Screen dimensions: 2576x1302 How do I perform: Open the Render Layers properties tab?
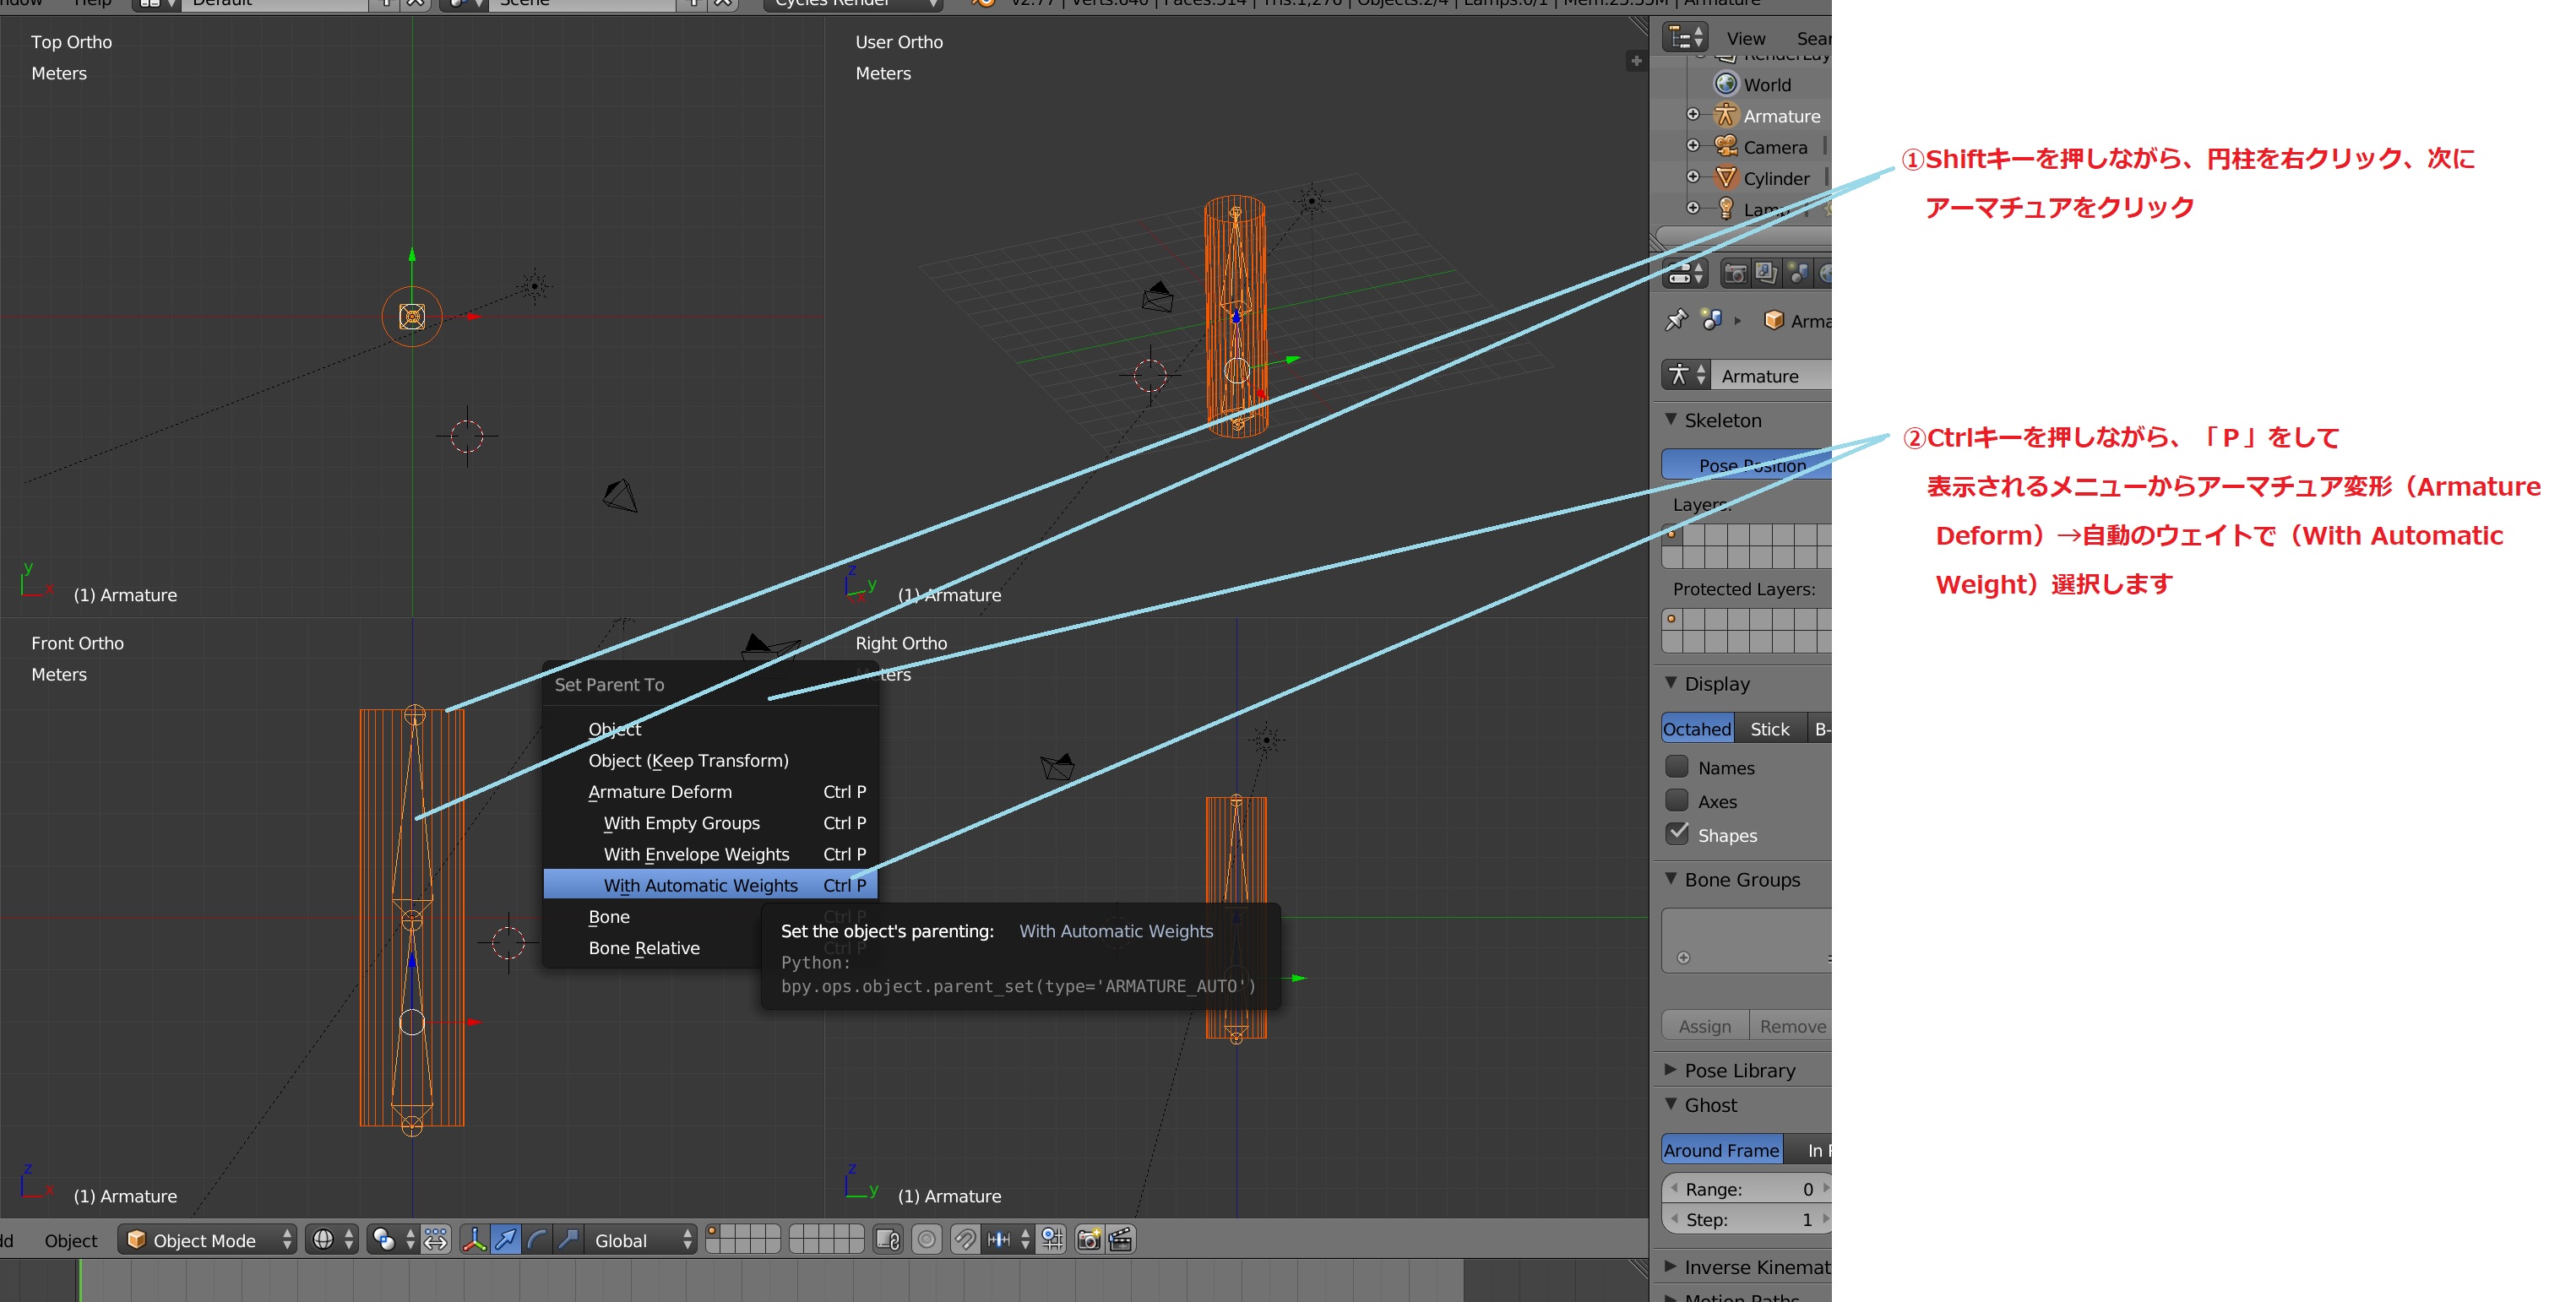tap(1767, 273)
